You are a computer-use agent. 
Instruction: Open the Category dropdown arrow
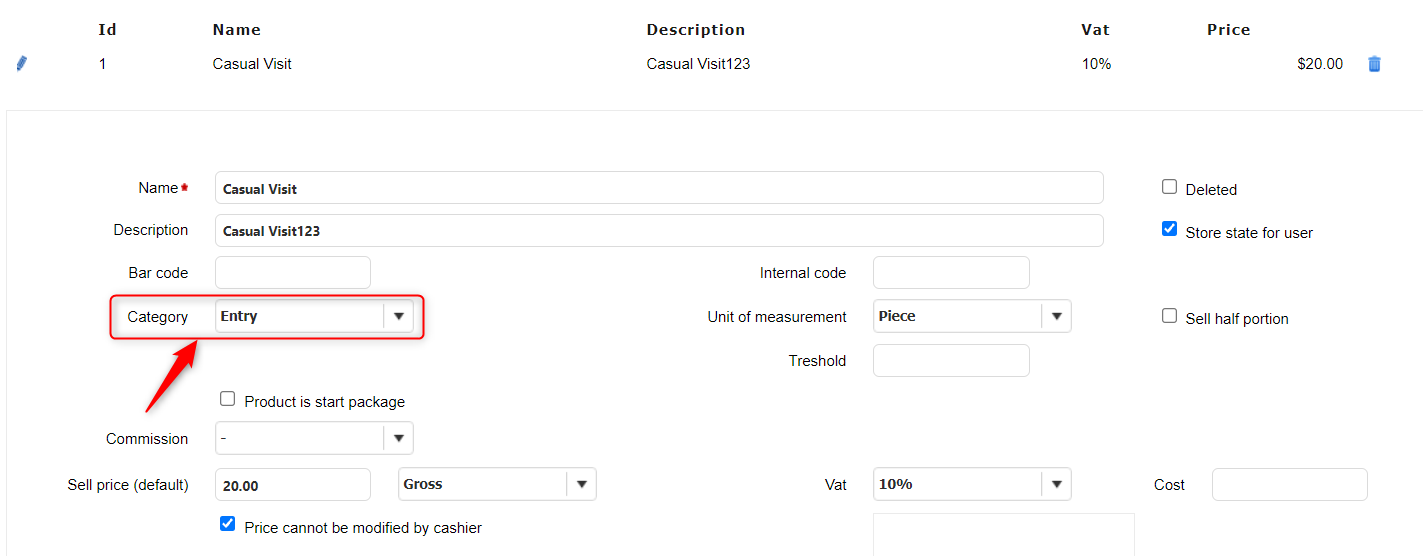coord(398,316)
